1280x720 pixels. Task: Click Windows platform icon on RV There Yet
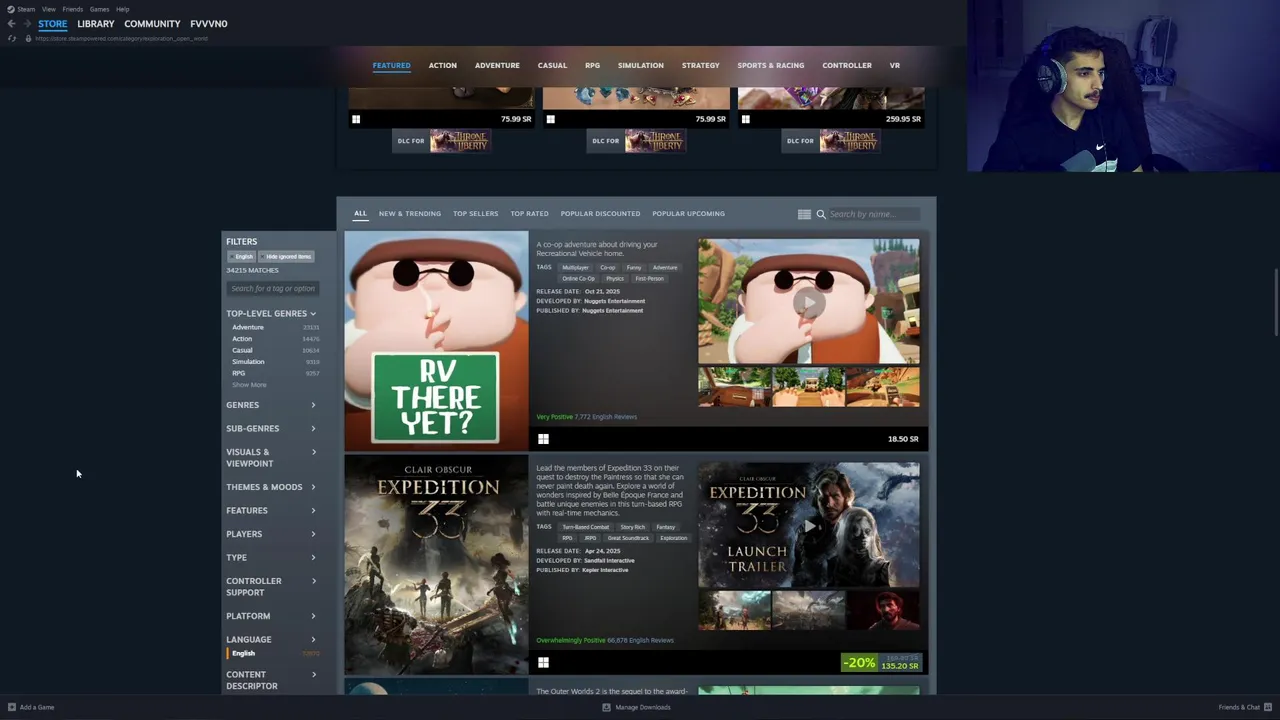point(543,439)
